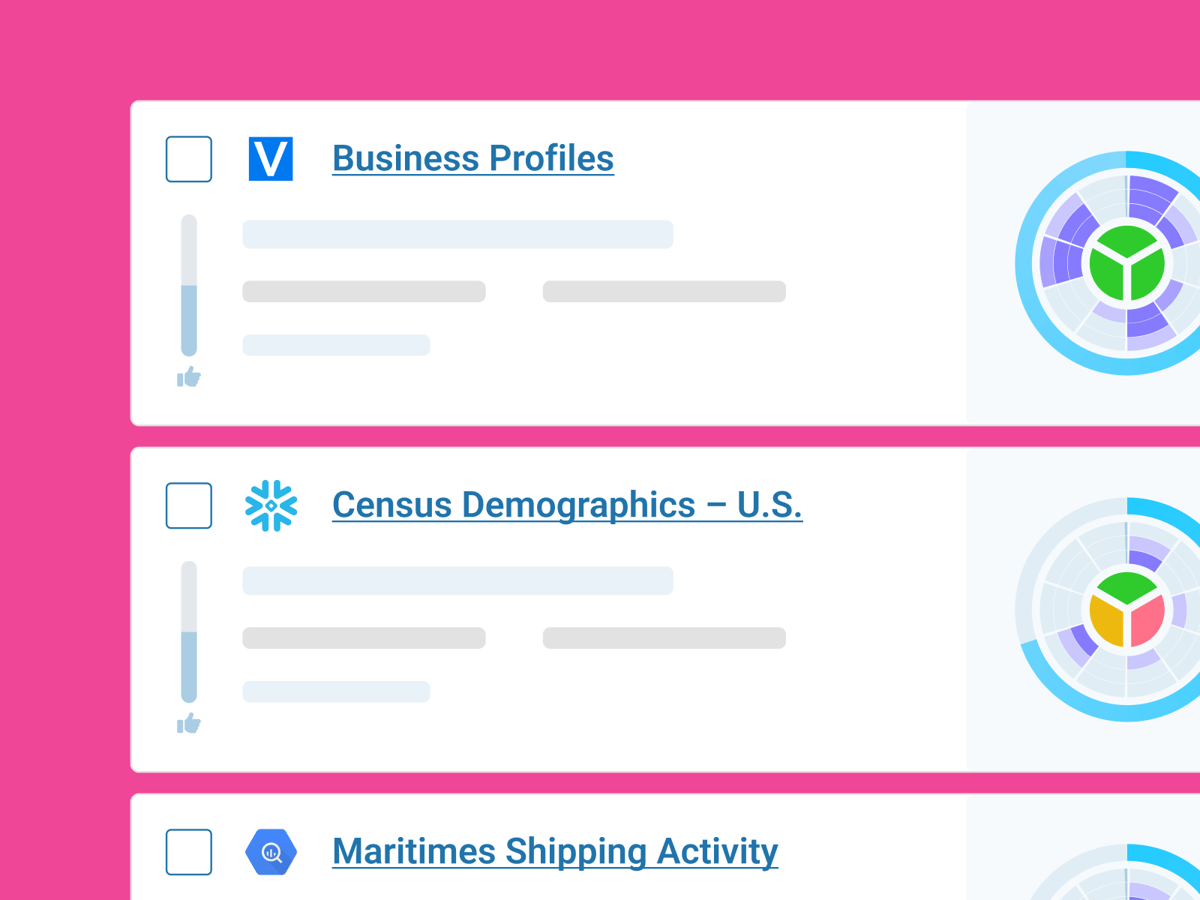This screenshot has height=900, width=1200.
Task: Click yellow segment in Census chart center
Action: (1107, 622)
